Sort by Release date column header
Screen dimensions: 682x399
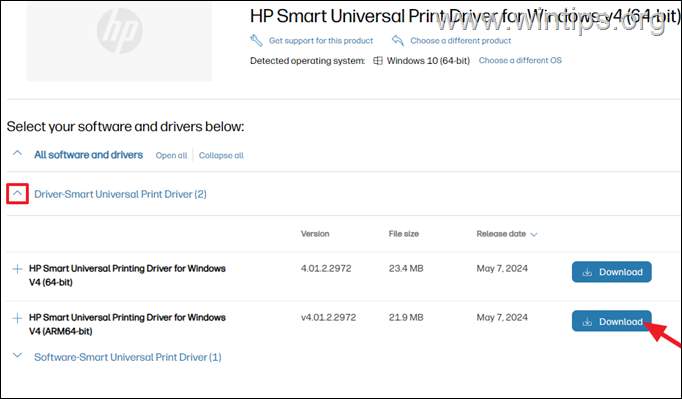tap(501, 234)
